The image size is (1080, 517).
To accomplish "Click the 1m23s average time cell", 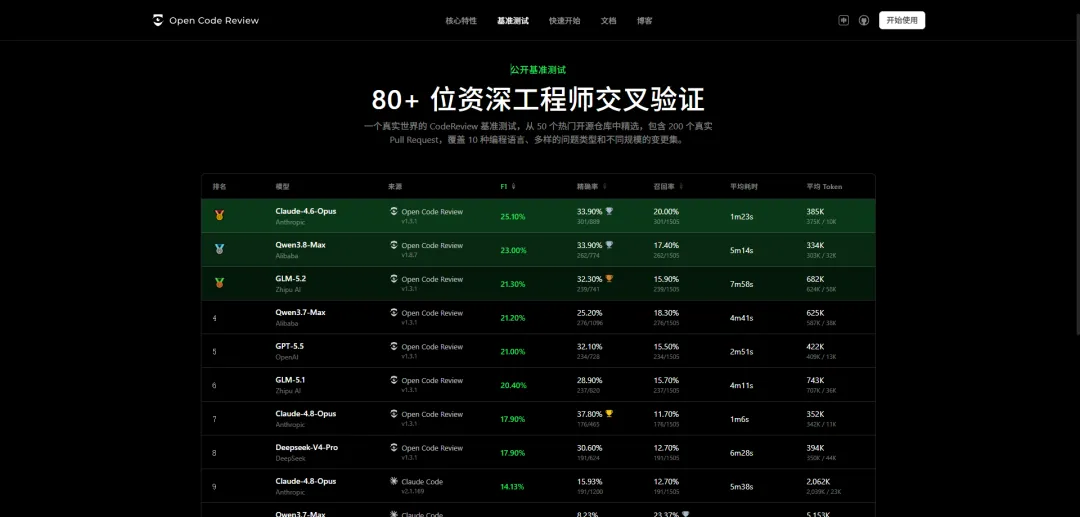I will (x=742, y=217).
